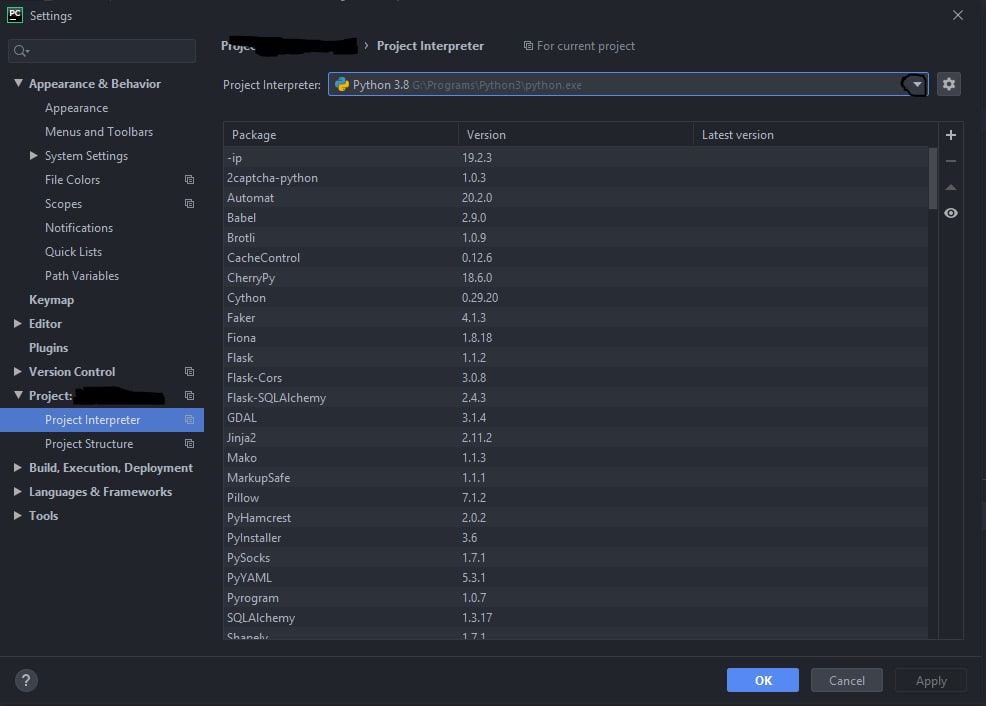Close the Settings dialog window
The height and width of the screenshot is (706, 986).
(x=958, y=15)
